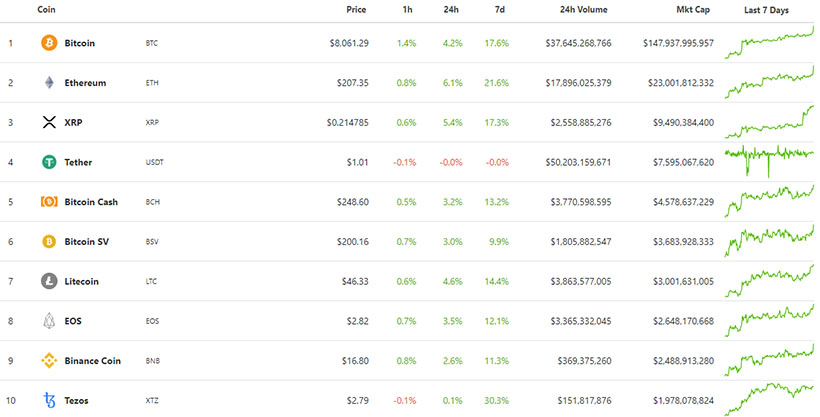Viewport: 820px width, 417px height.
Task: Open the Tezos coin link
Action: tap(76, 401)
